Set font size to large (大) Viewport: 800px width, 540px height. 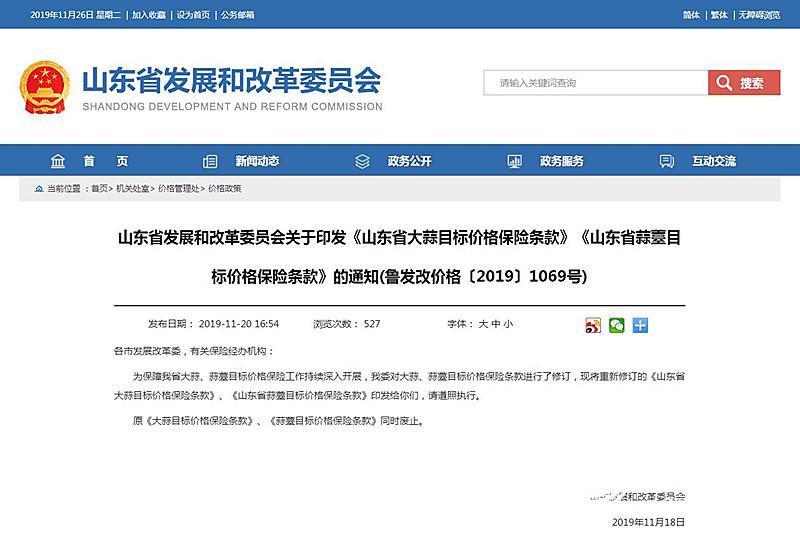(x=482, y=324)
